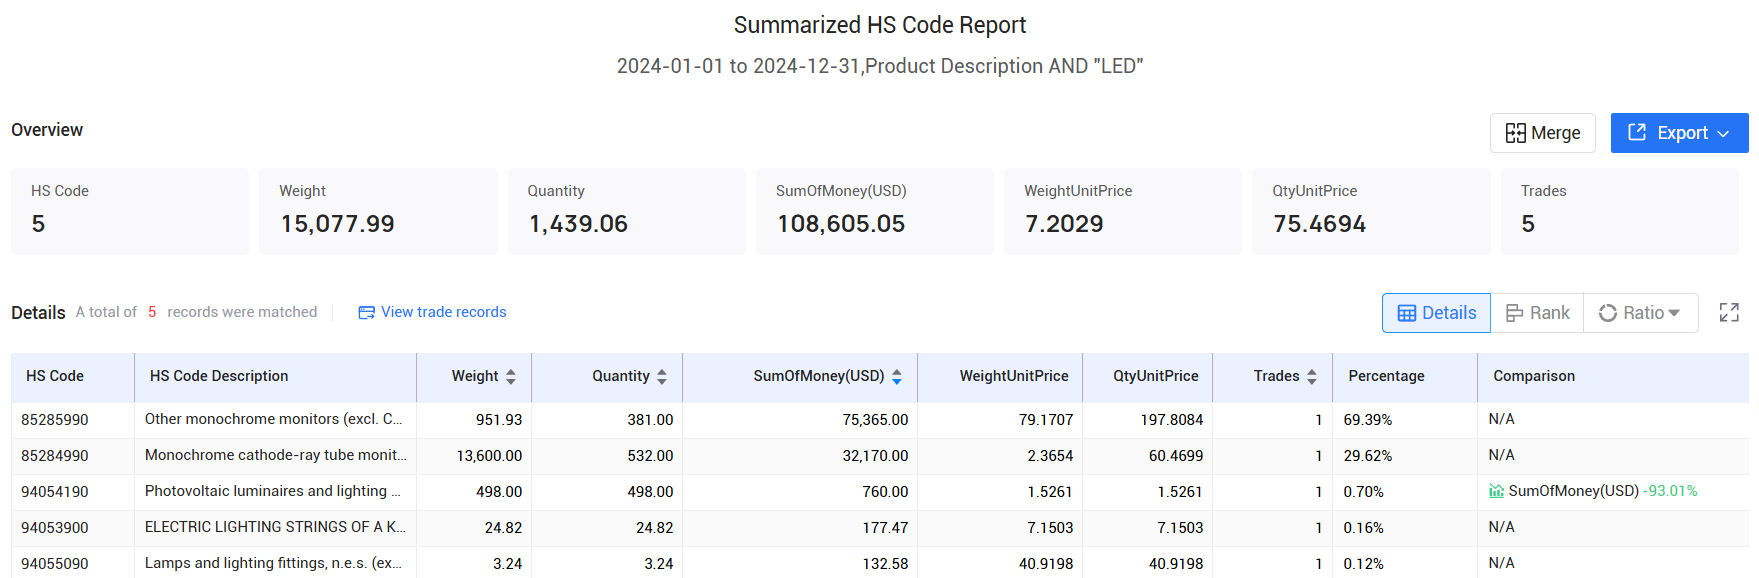Click the SumOfMoney(USD) overview card

tap(875, 211)
